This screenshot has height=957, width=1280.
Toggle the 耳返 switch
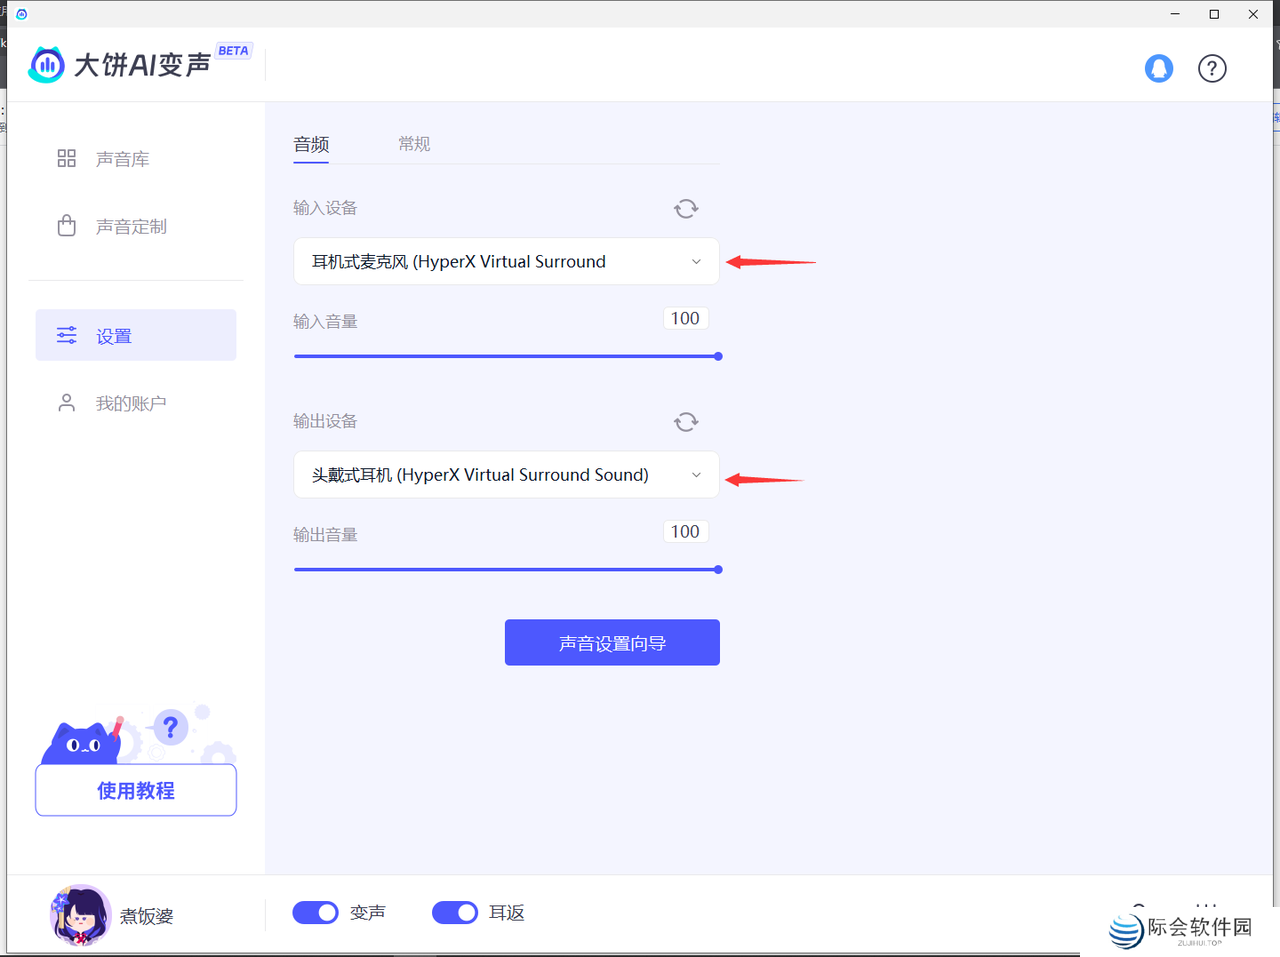[x=455, y=912]
